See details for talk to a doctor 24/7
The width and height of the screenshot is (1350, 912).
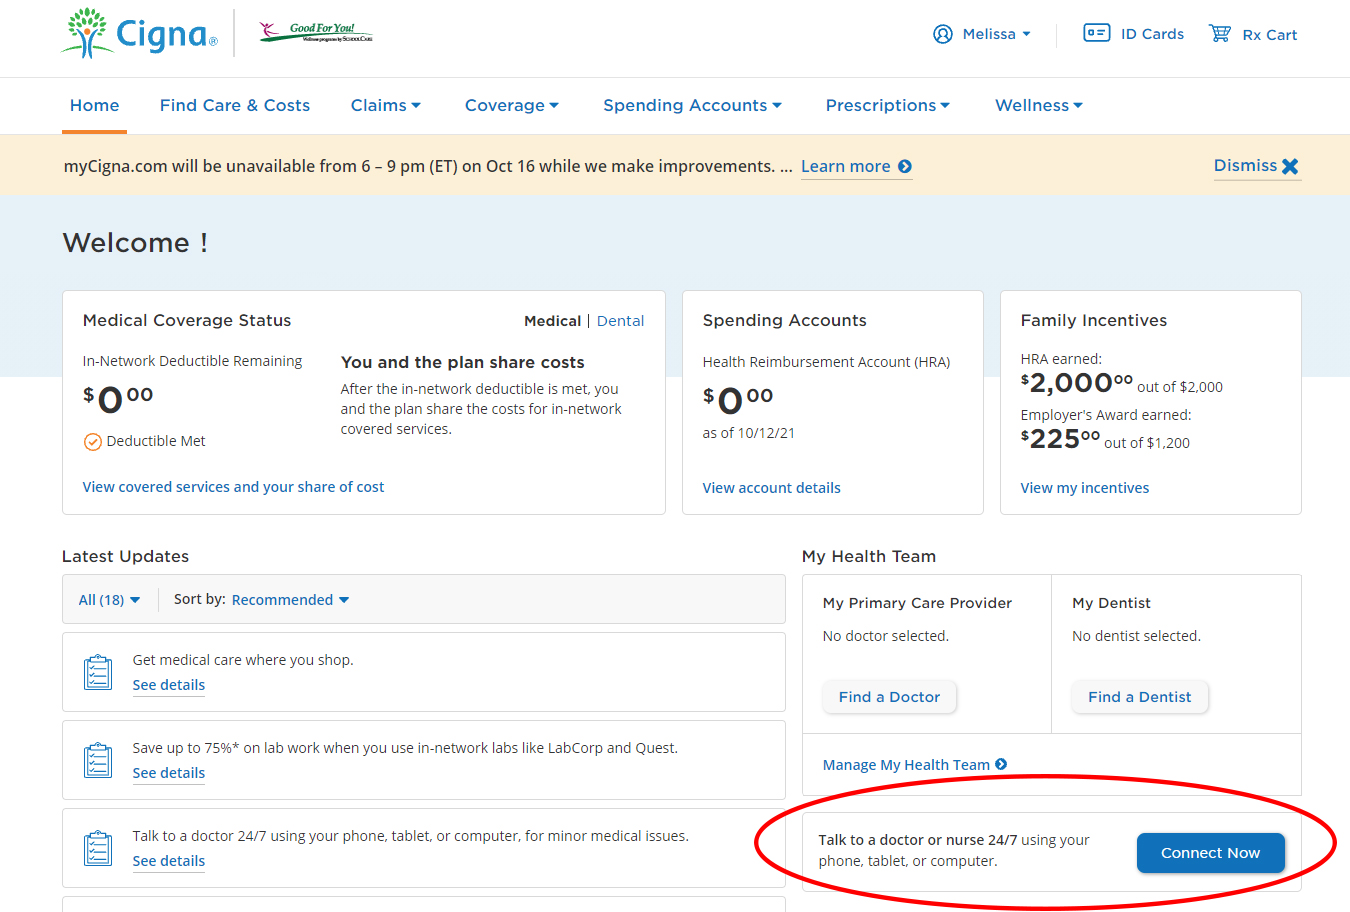pyautogui.click(x=168, y=861)
